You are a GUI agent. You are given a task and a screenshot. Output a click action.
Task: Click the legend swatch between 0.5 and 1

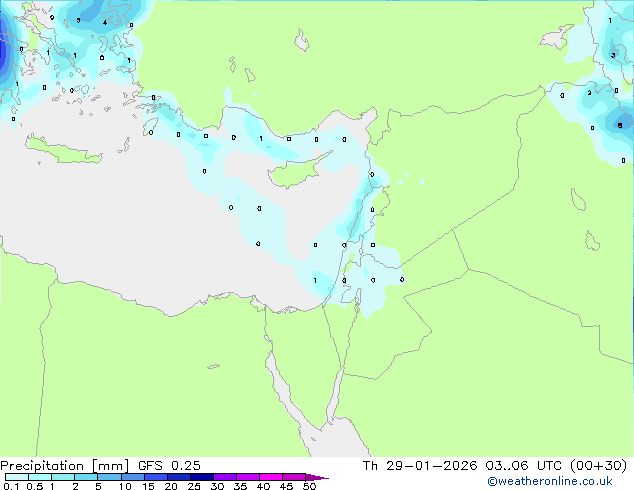(x=40, y=477)
